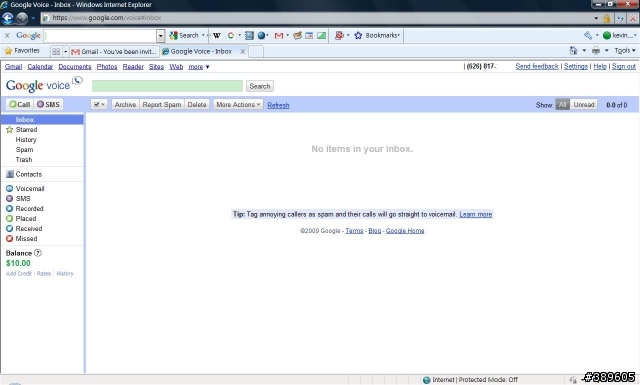Click the Gmail M icon in Google toolbar
This screenshot has width=640, height=385.
279,36
